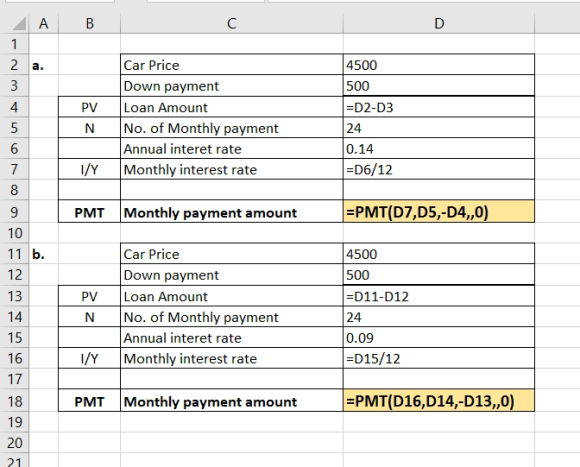The height and width of the screenshot is (467, 580).
Task: Select column B header
Action: click(90, 24)
